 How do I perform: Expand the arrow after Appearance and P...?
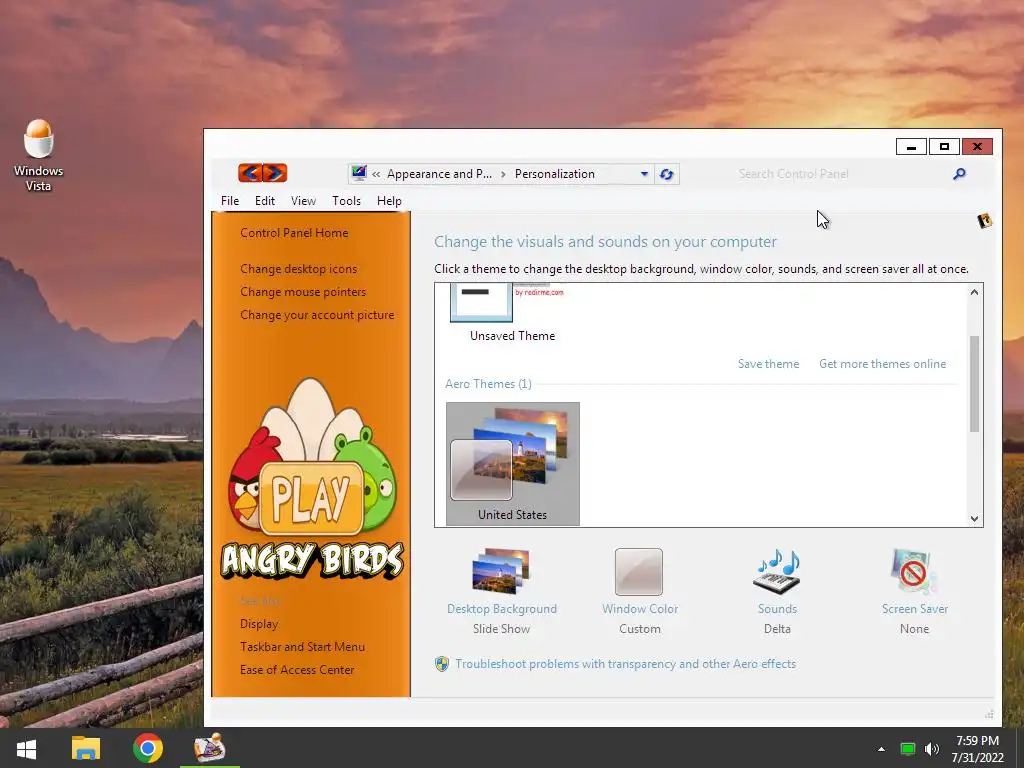(503, 174)
